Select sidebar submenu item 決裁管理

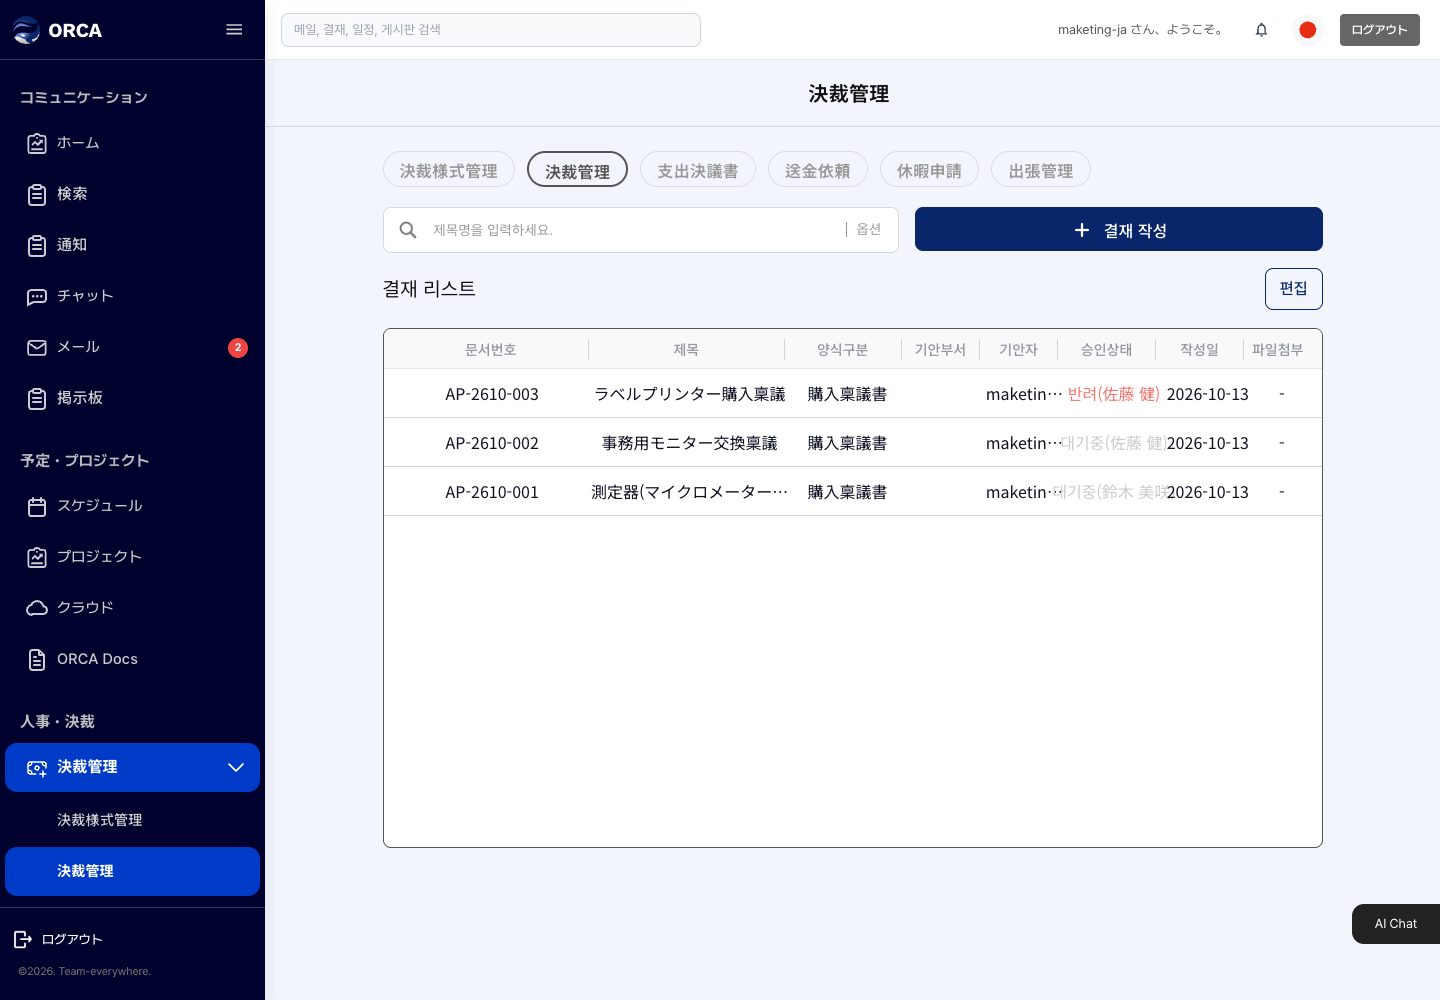132,871
